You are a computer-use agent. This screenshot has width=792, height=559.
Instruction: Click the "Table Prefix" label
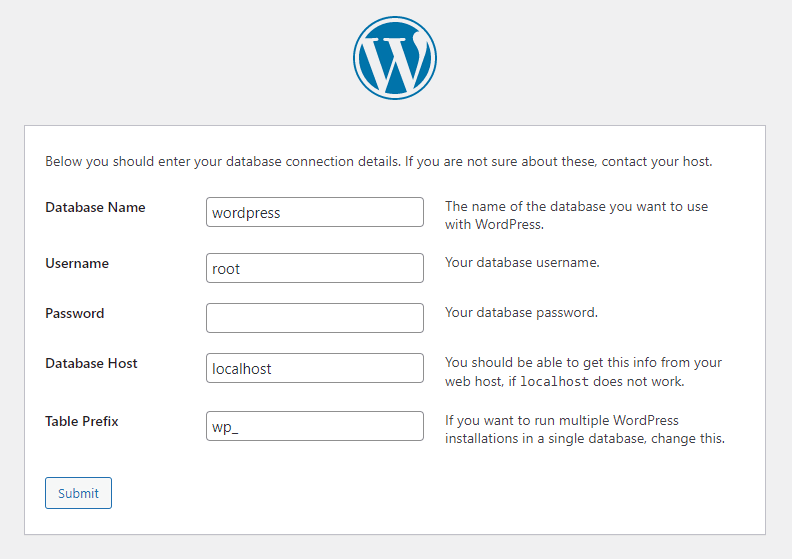point(82,421)
